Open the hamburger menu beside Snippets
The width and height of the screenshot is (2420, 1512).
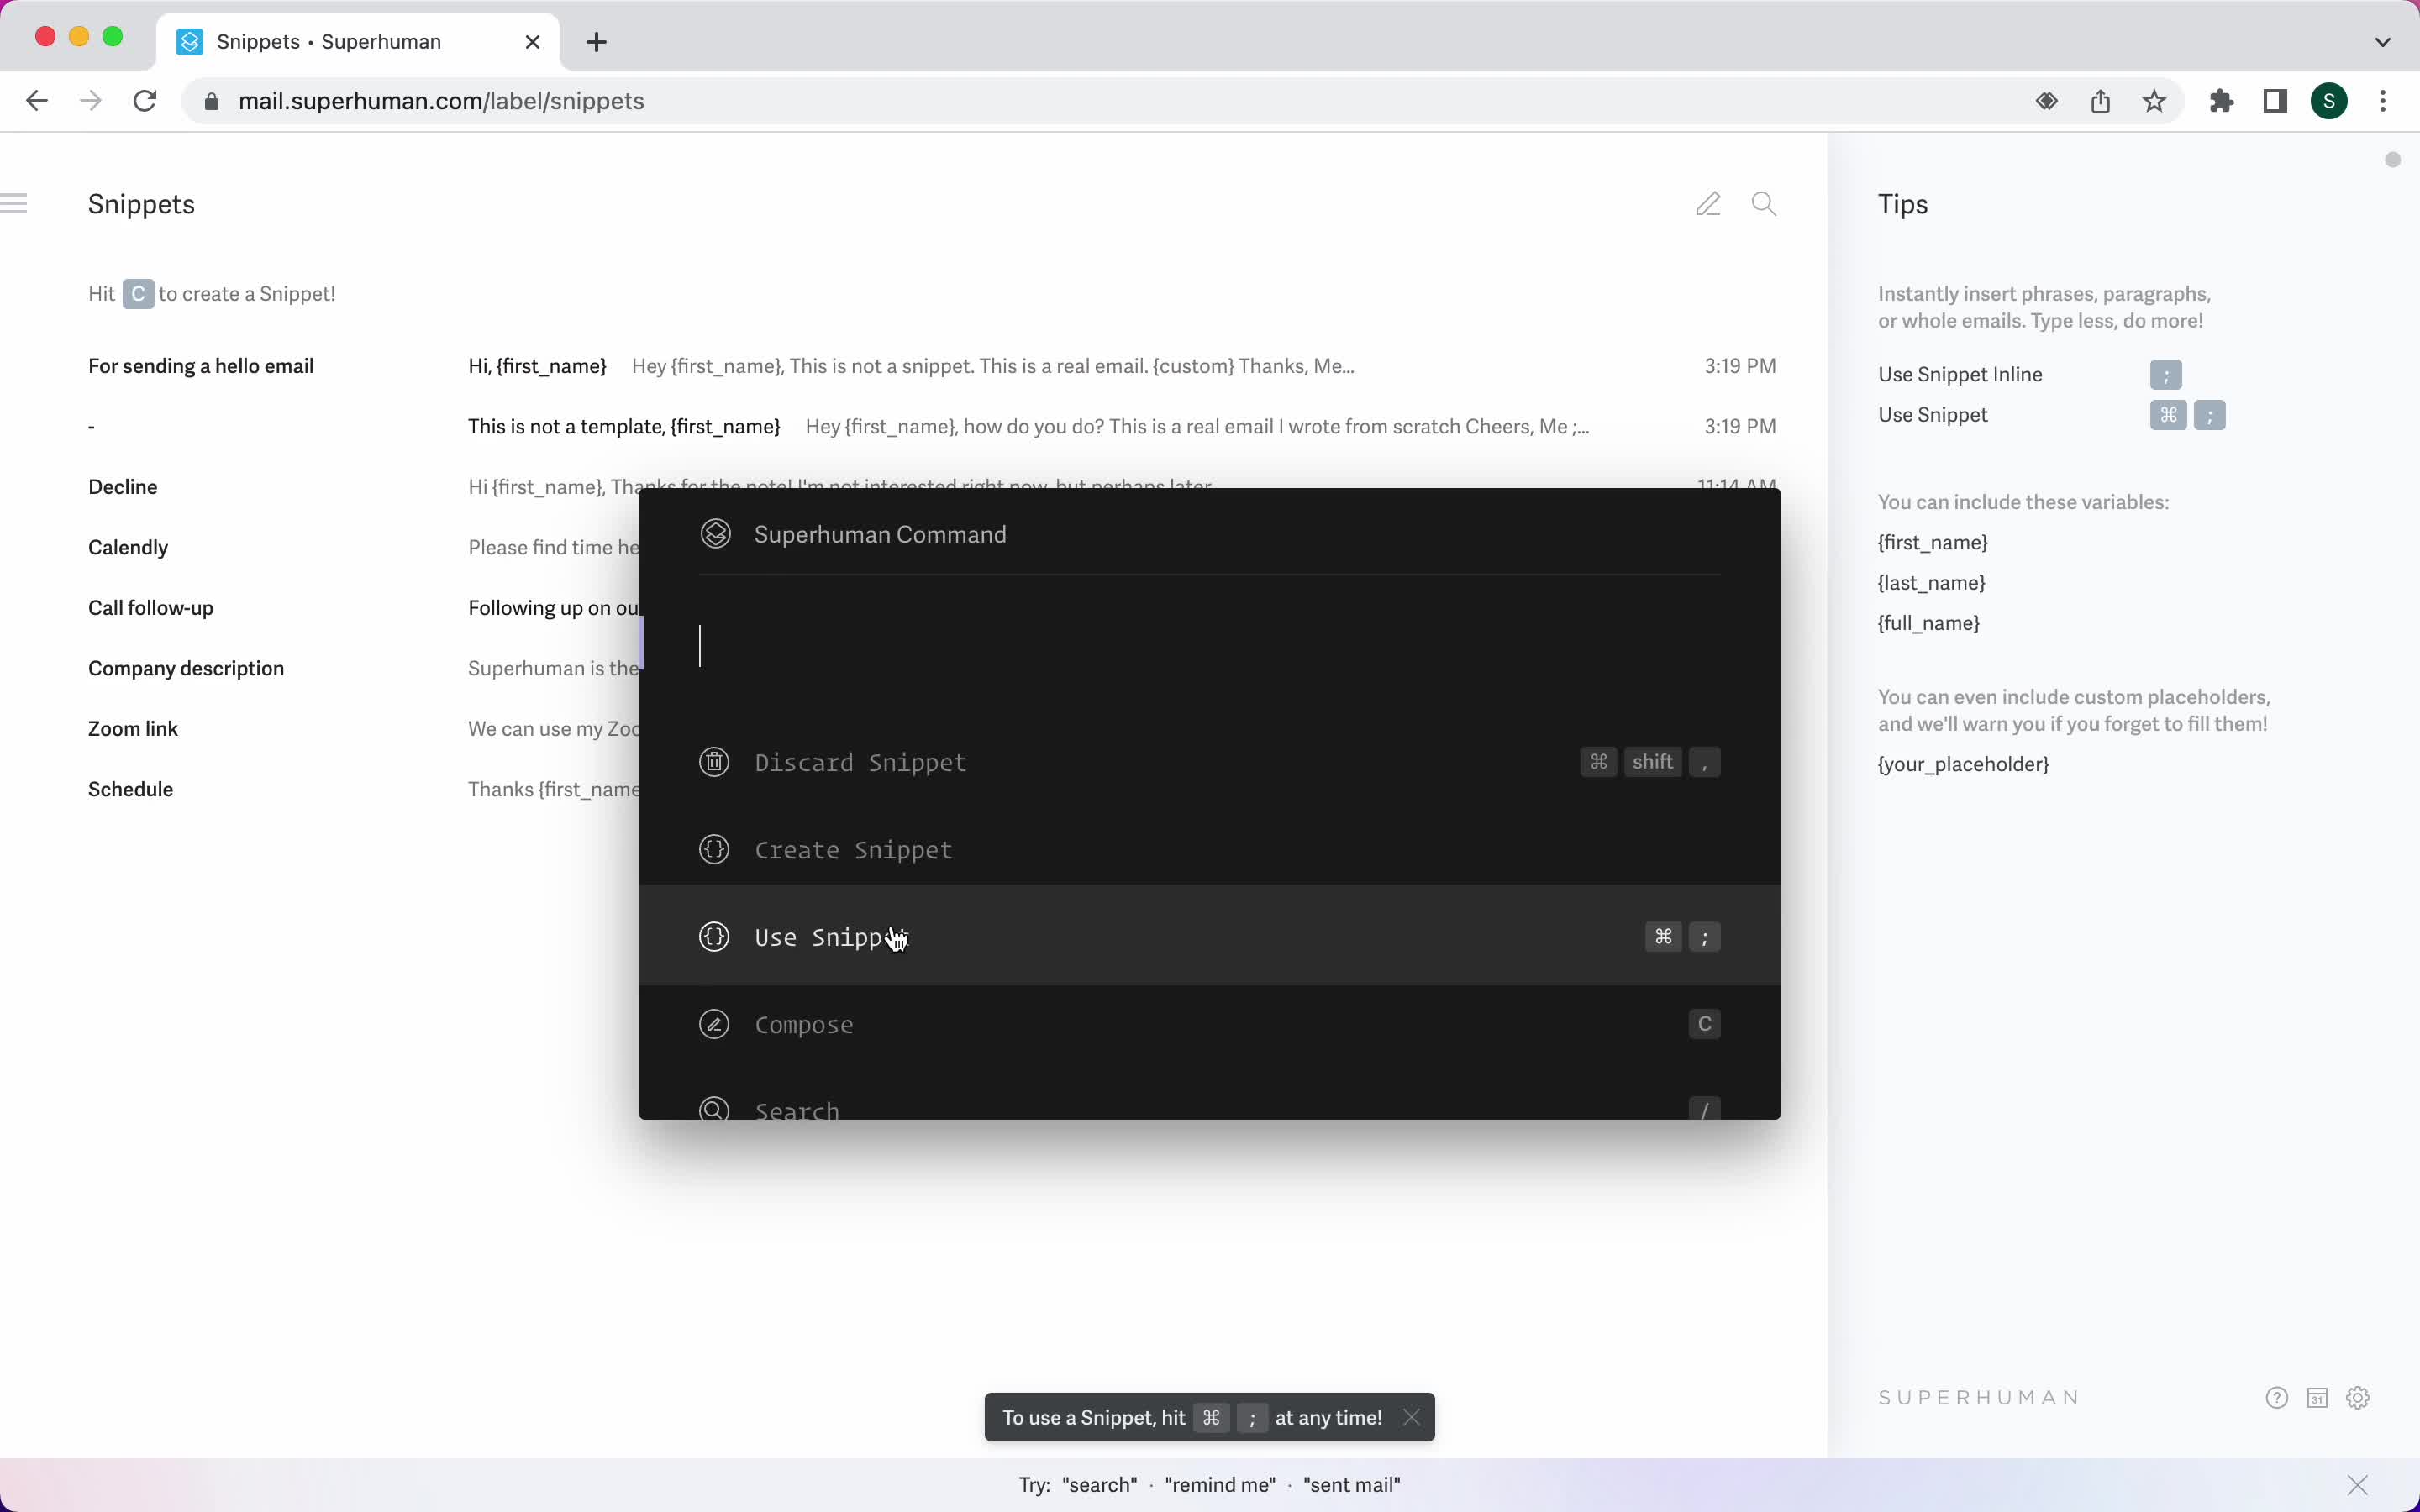[x=14, y=204]
